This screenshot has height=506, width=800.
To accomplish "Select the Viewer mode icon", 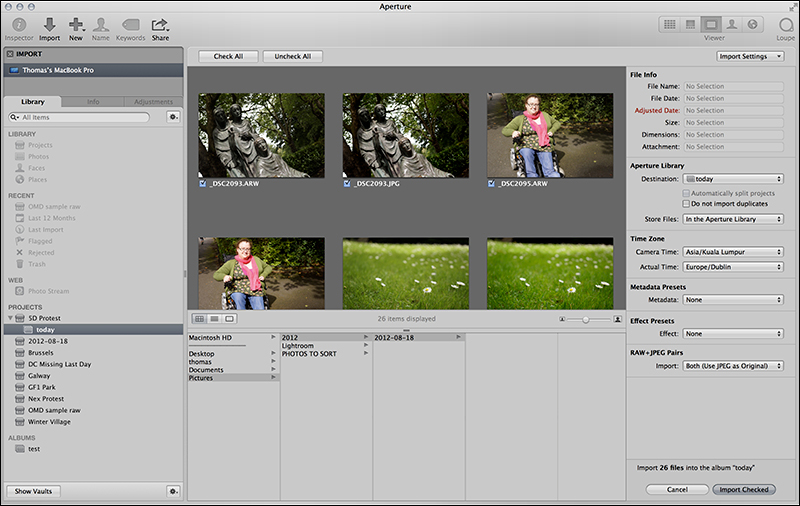I will click(x=711, y=24).
